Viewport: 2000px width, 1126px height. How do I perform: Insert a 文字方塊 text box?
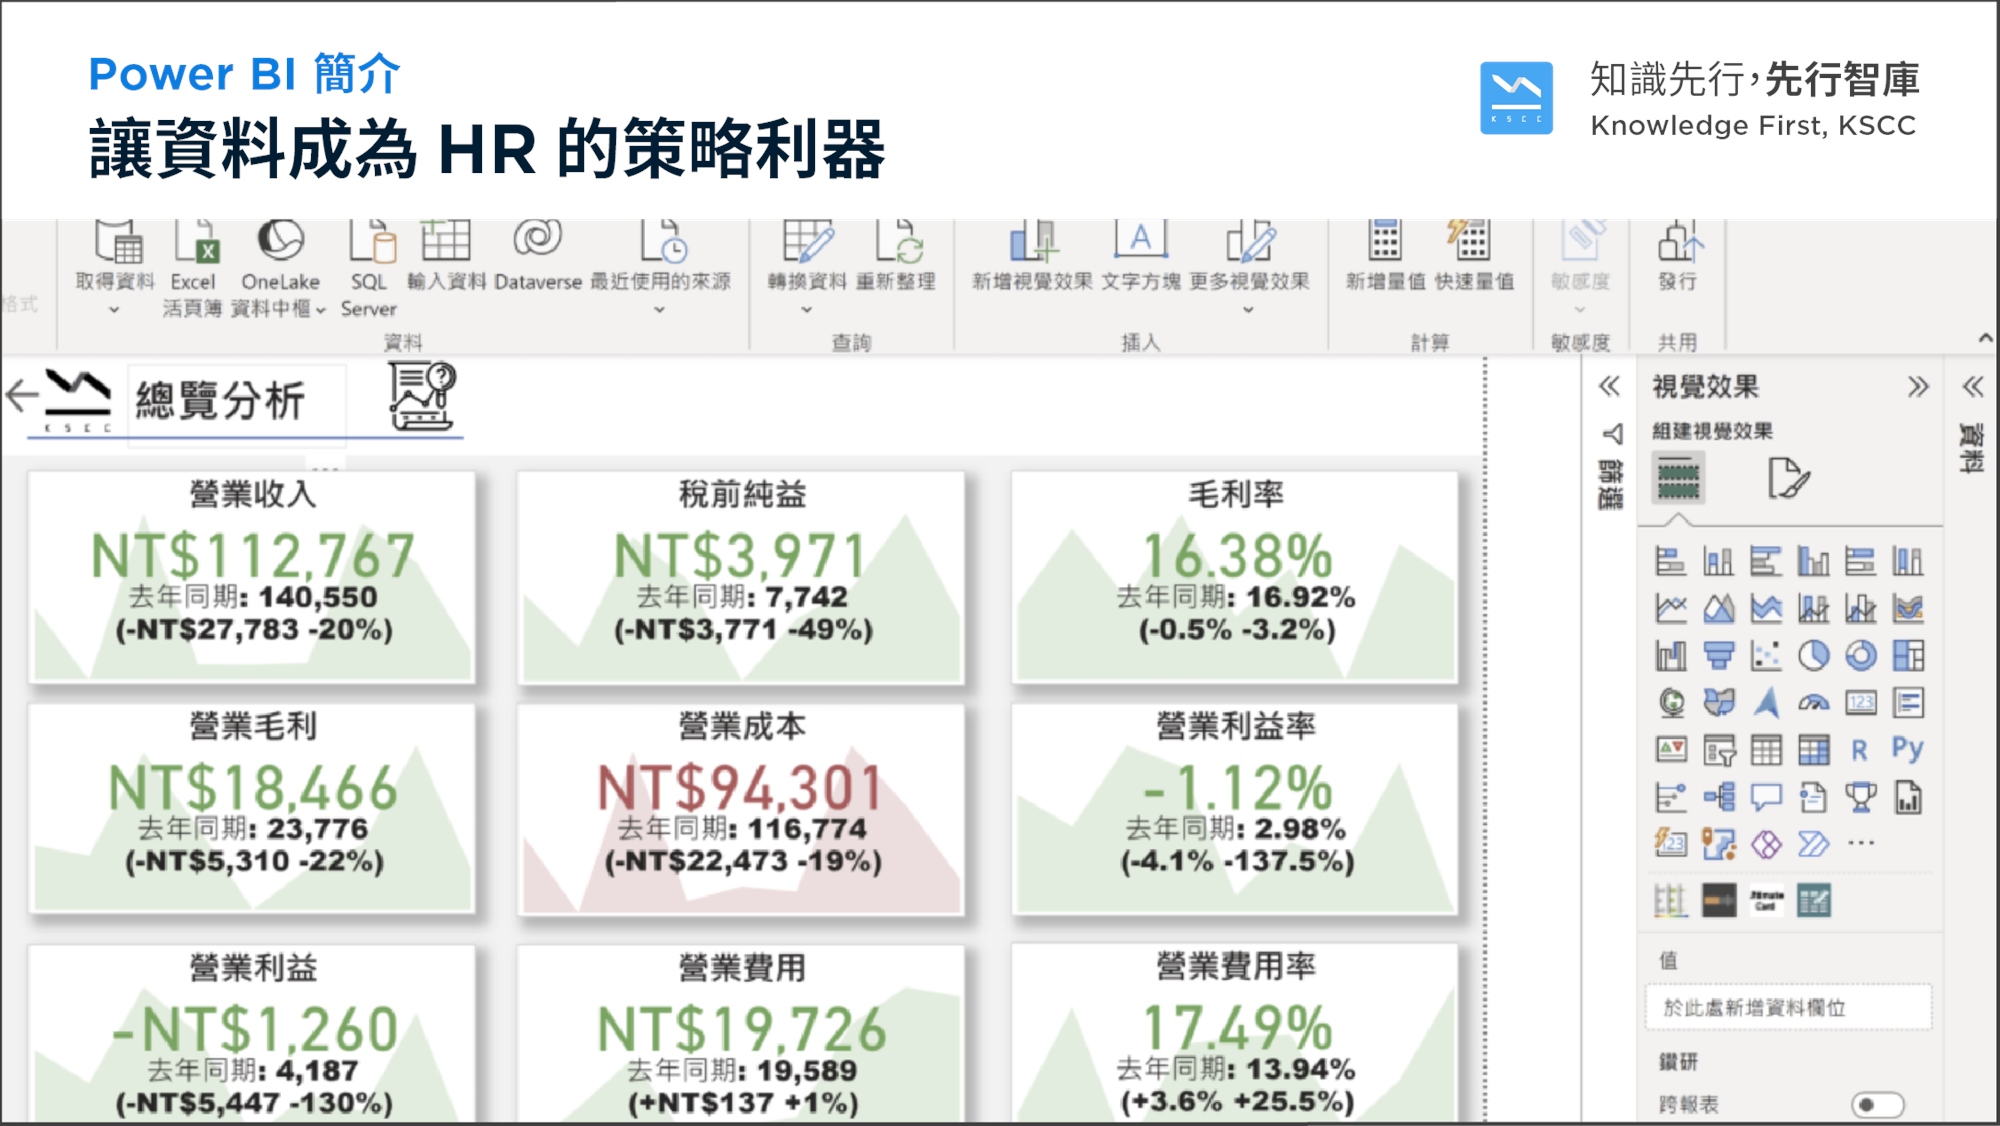[x=1141, y=257]
